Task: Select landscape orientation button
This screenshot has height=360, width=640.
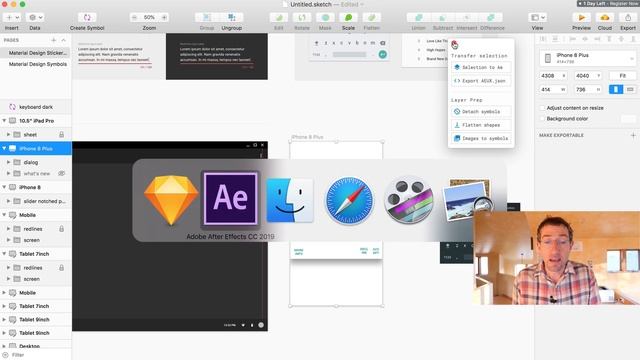Action: click(x=630, y=89)
